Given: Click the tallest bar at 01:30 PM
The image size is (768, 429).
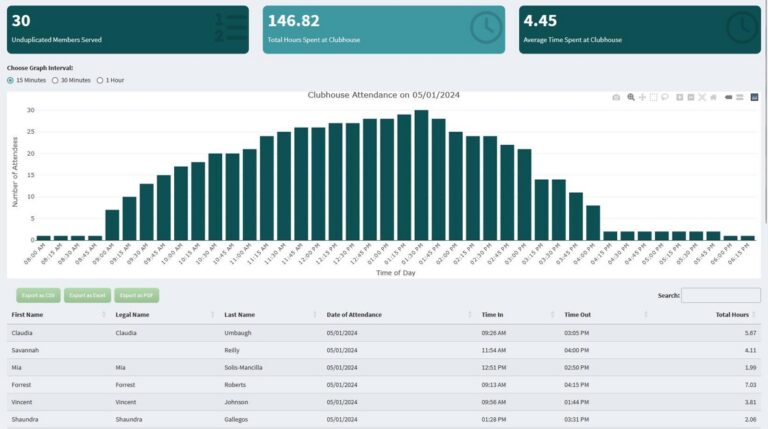Looking at the screenshot, I should point(421,175).
